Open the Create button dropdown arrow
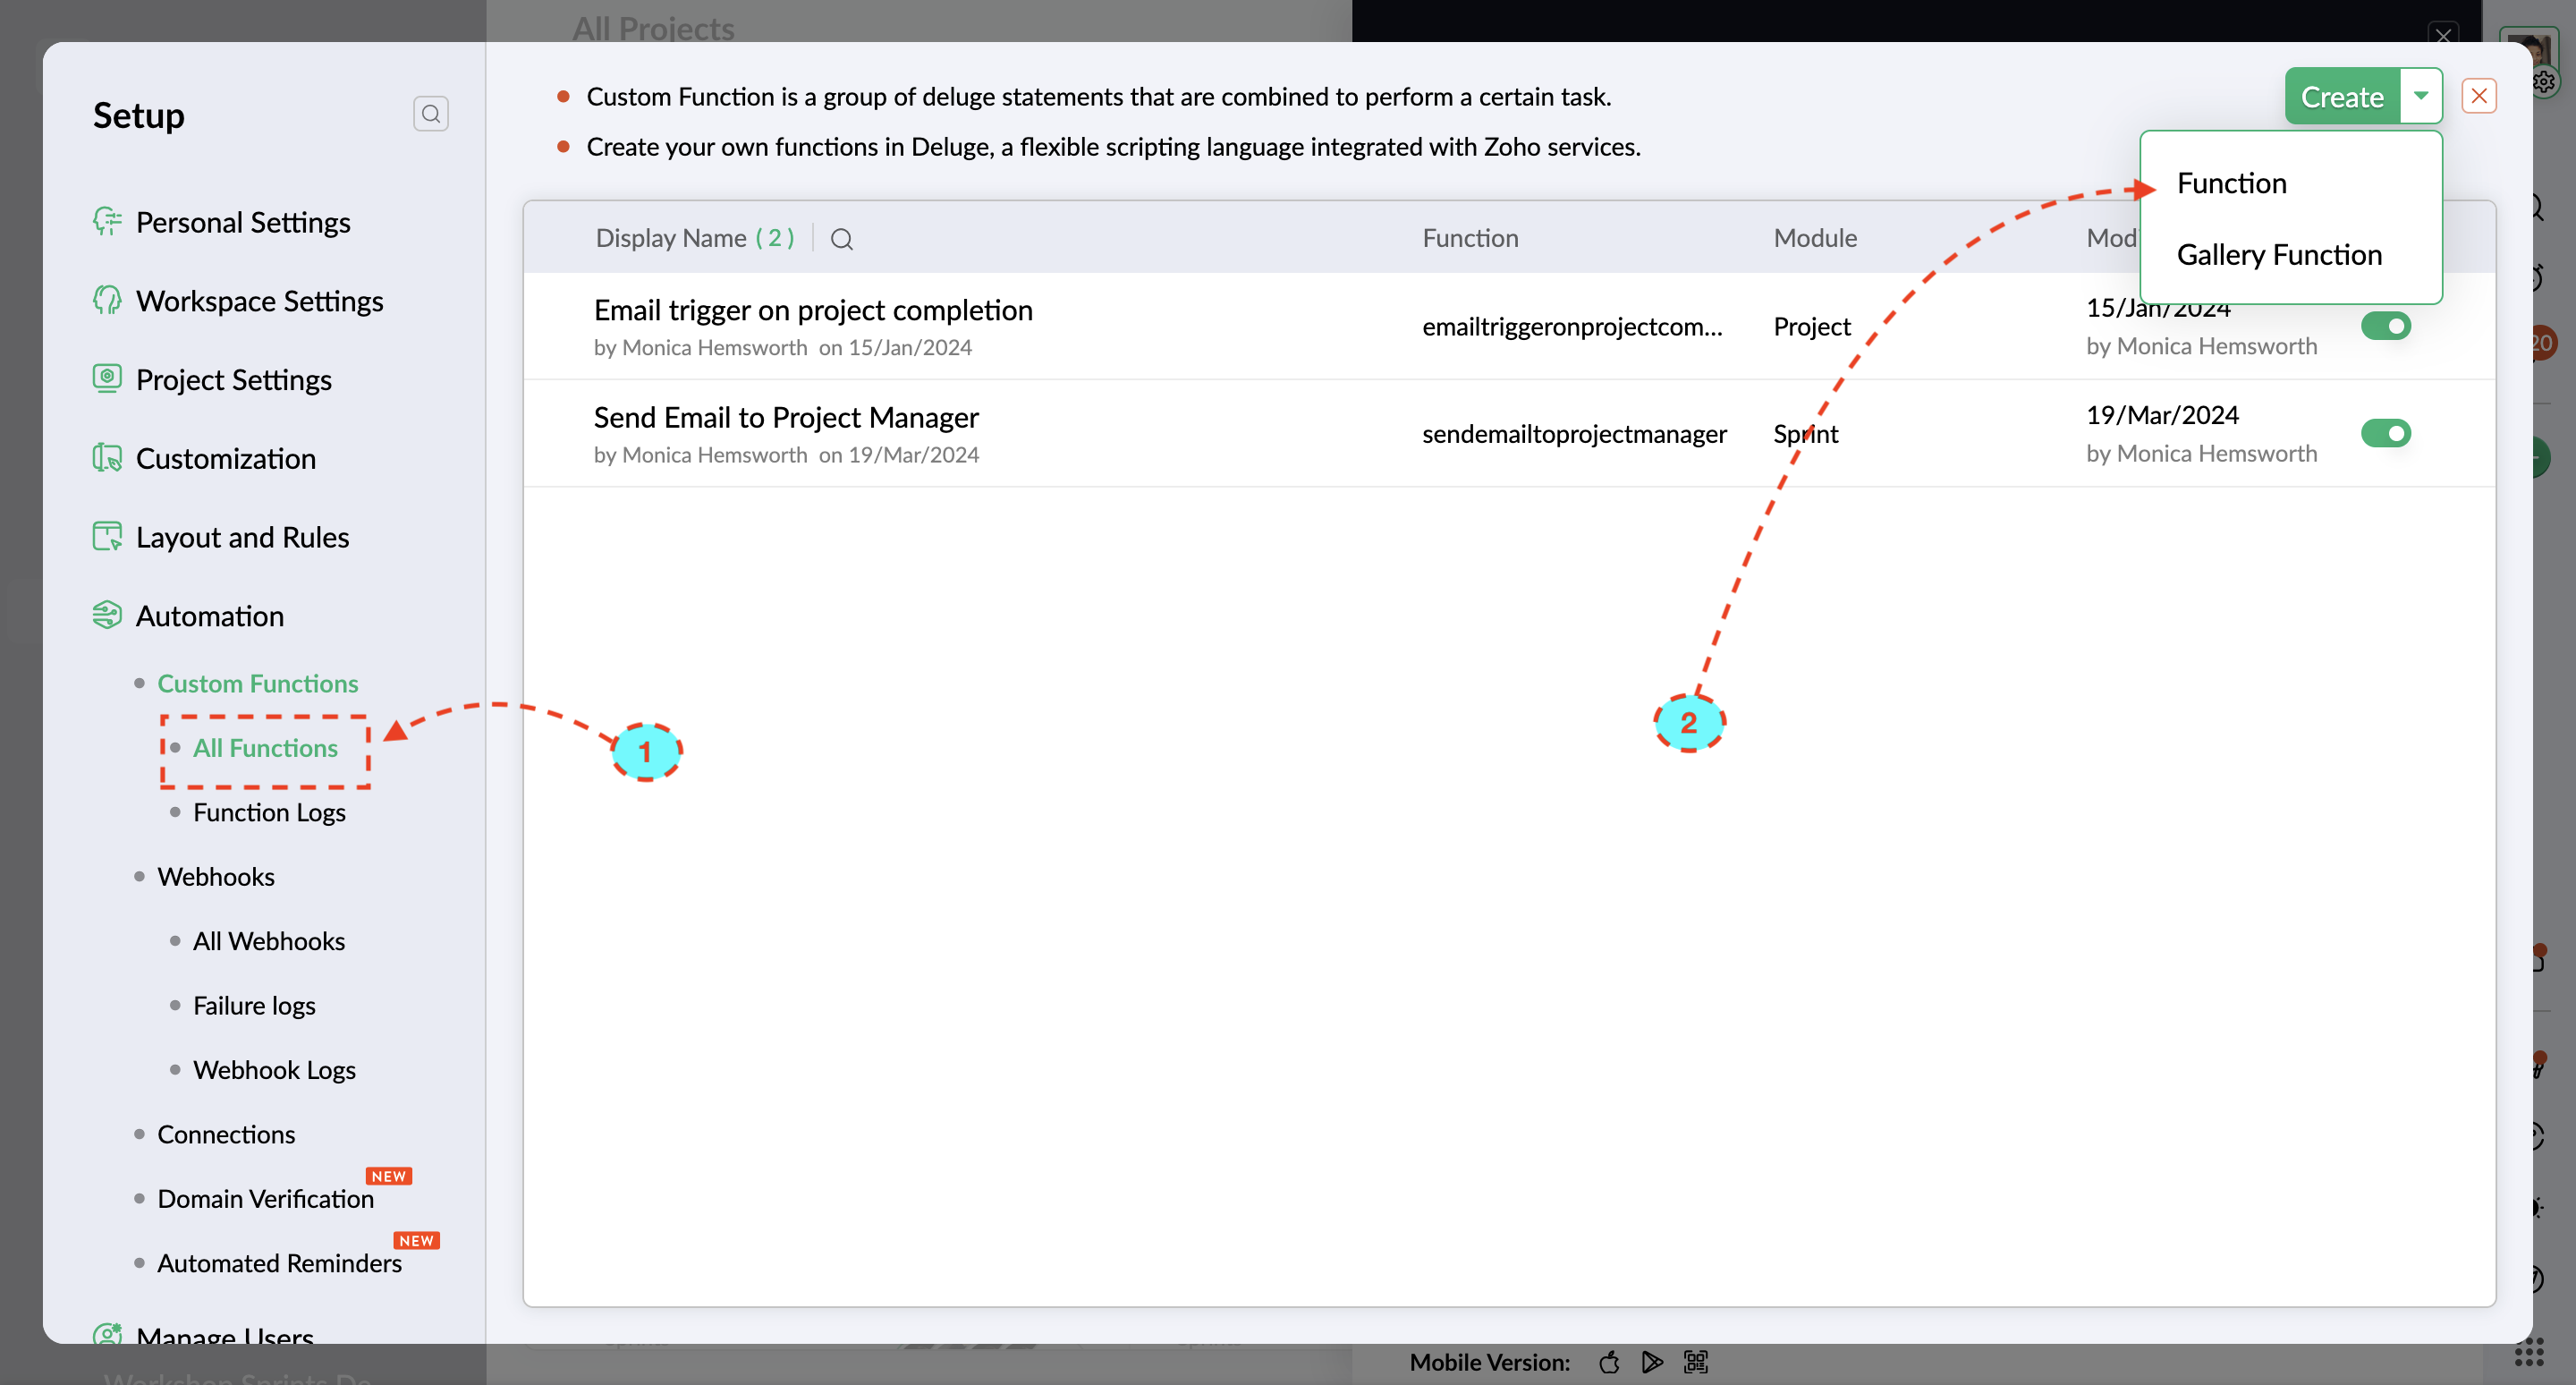Image resolution: width=2576 pixels, height=1385 pixels. [x=2420, y=96]
